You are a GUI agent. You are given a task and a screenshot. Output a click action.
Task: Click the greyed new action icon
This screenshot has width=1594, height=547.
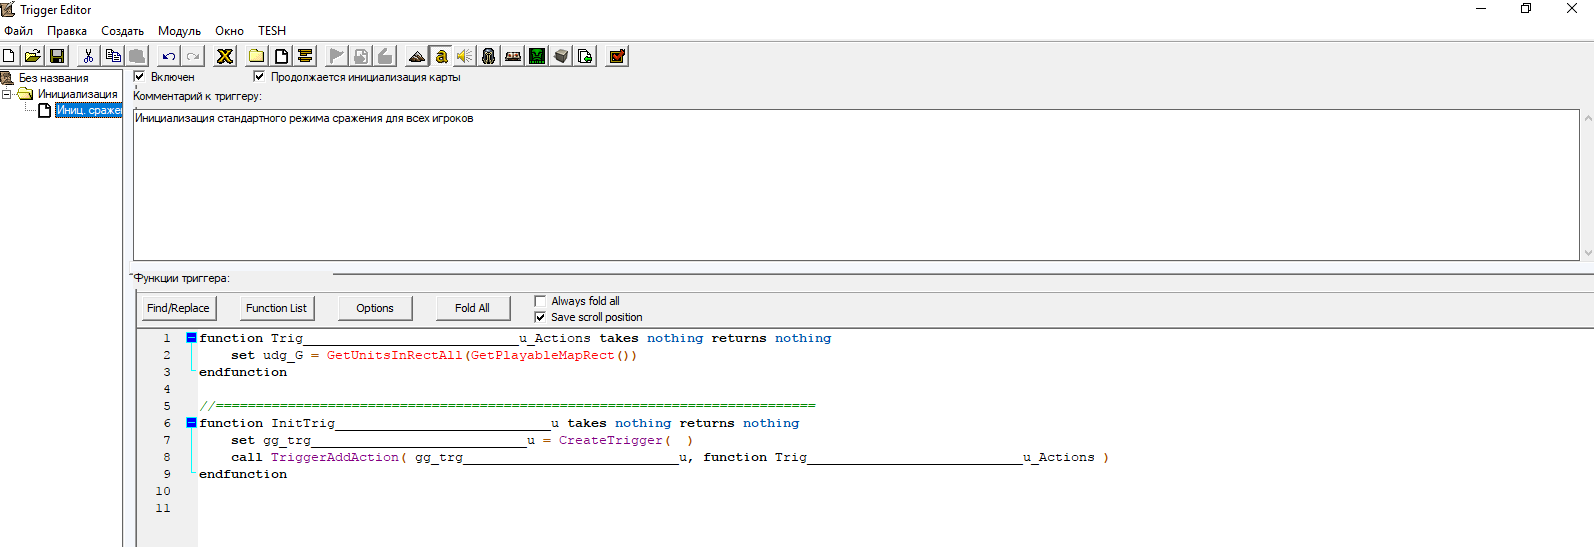coord(385,56)
